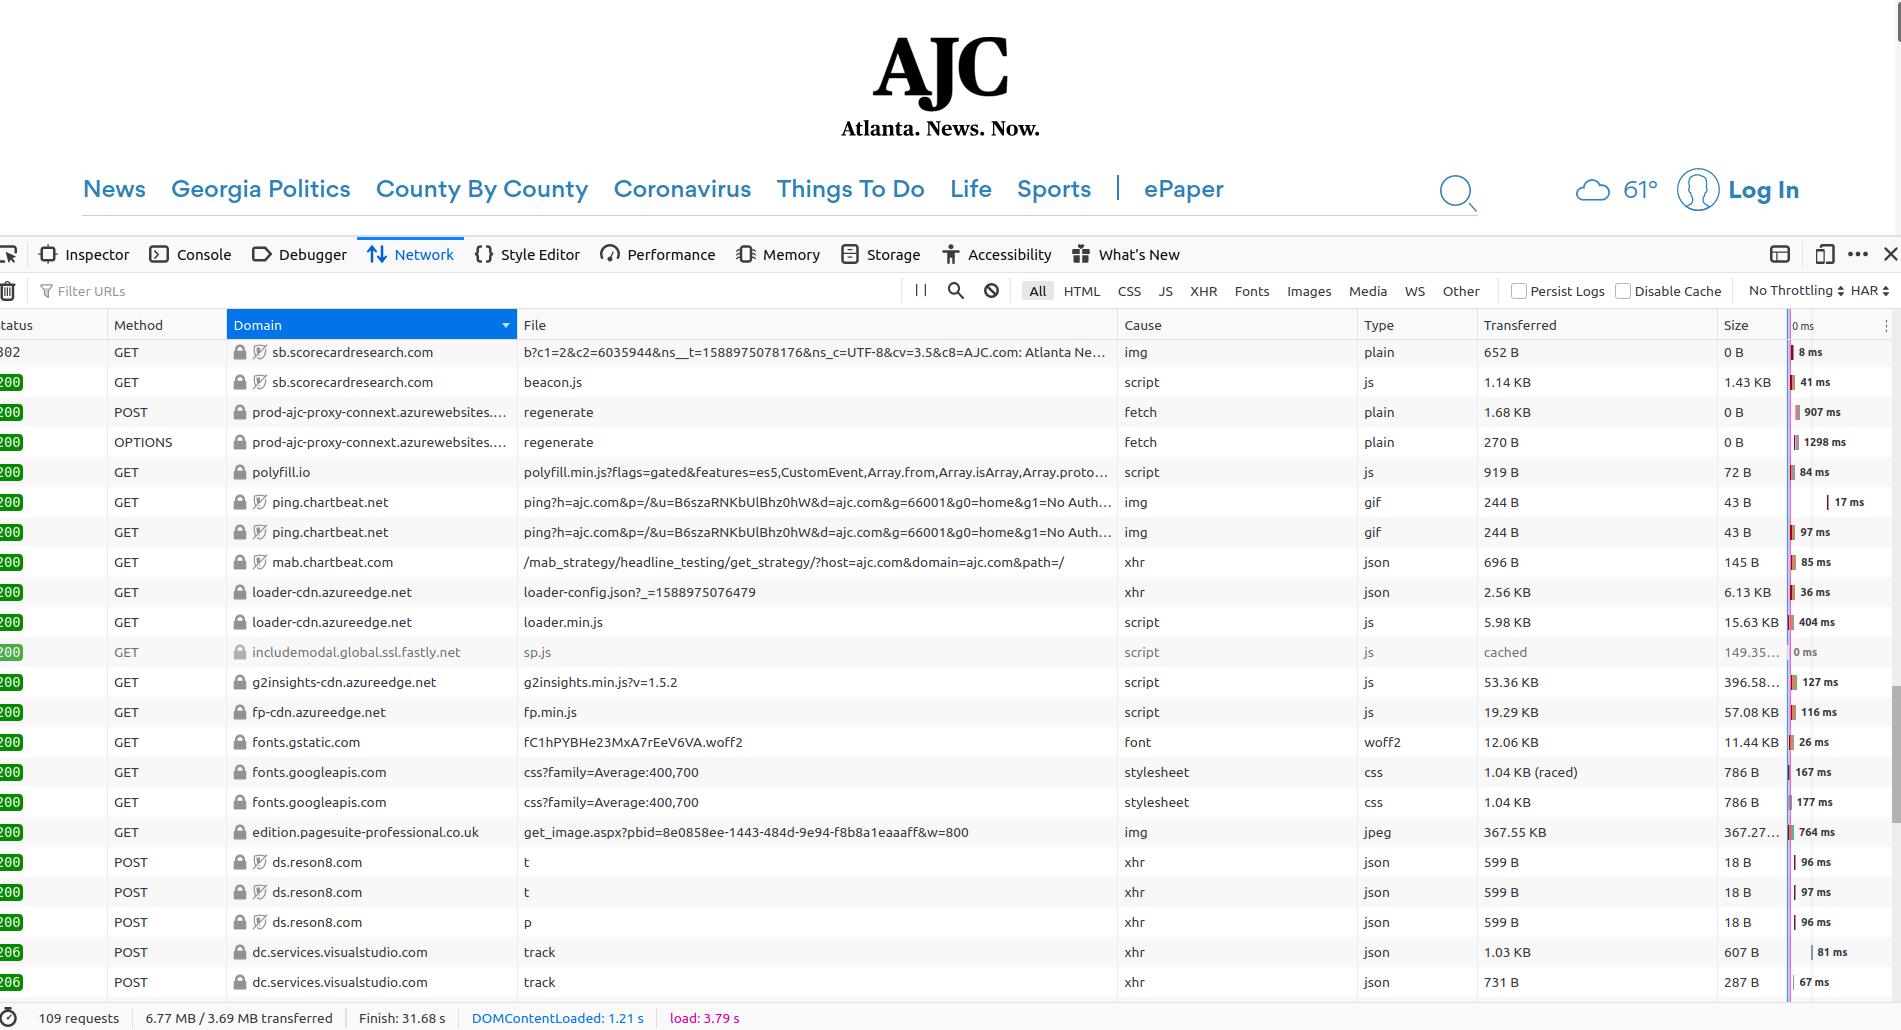The image size is (1901, 1030).
Task: Click the pick element icon
Action: [x=9, y=254]
